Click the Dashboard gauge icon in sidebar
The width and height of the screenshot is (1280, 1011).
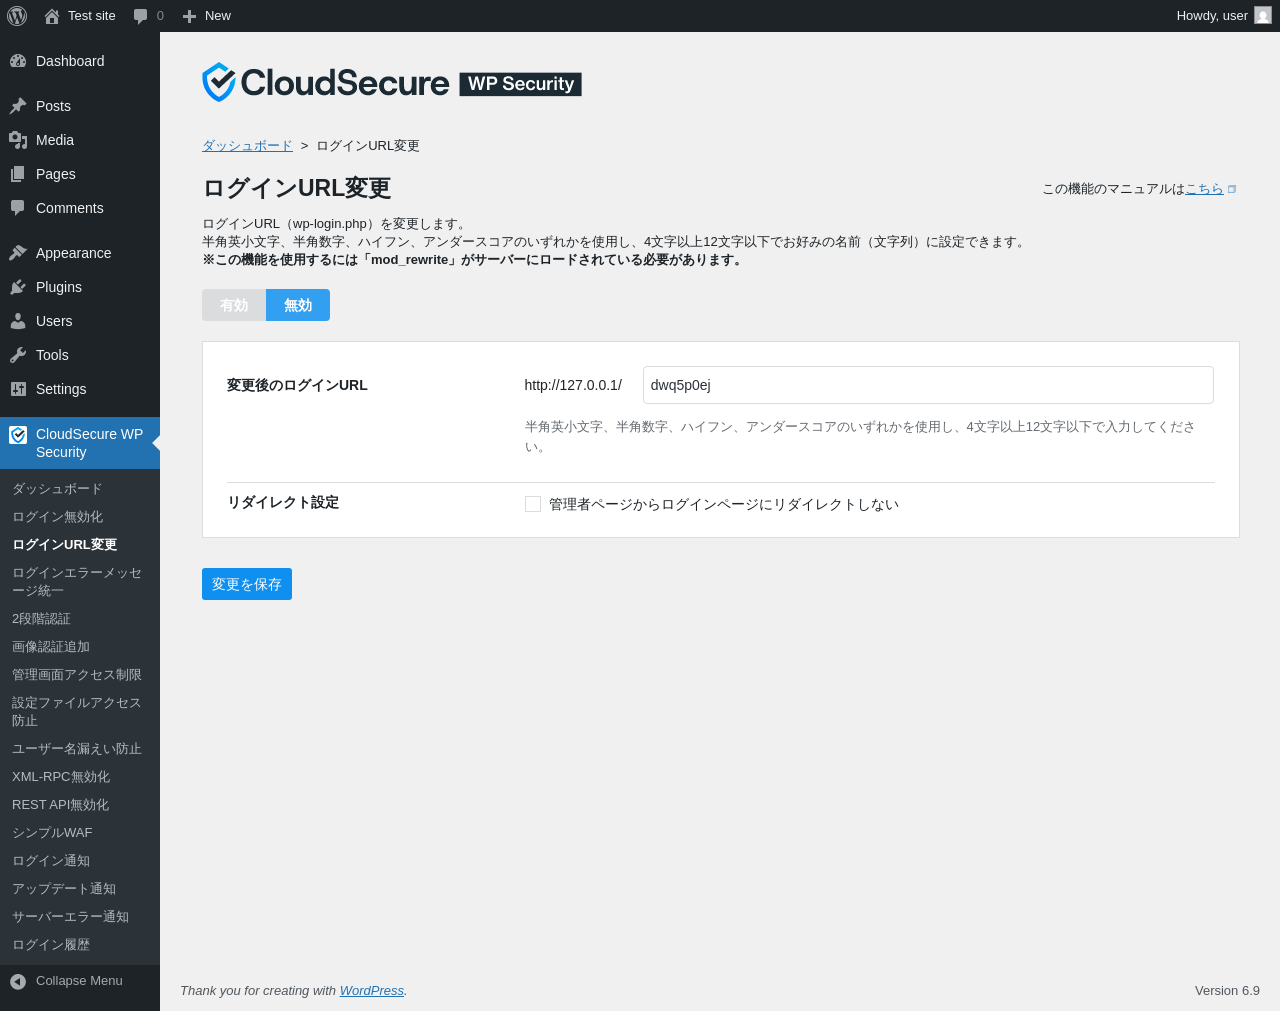tap(18, 61)
